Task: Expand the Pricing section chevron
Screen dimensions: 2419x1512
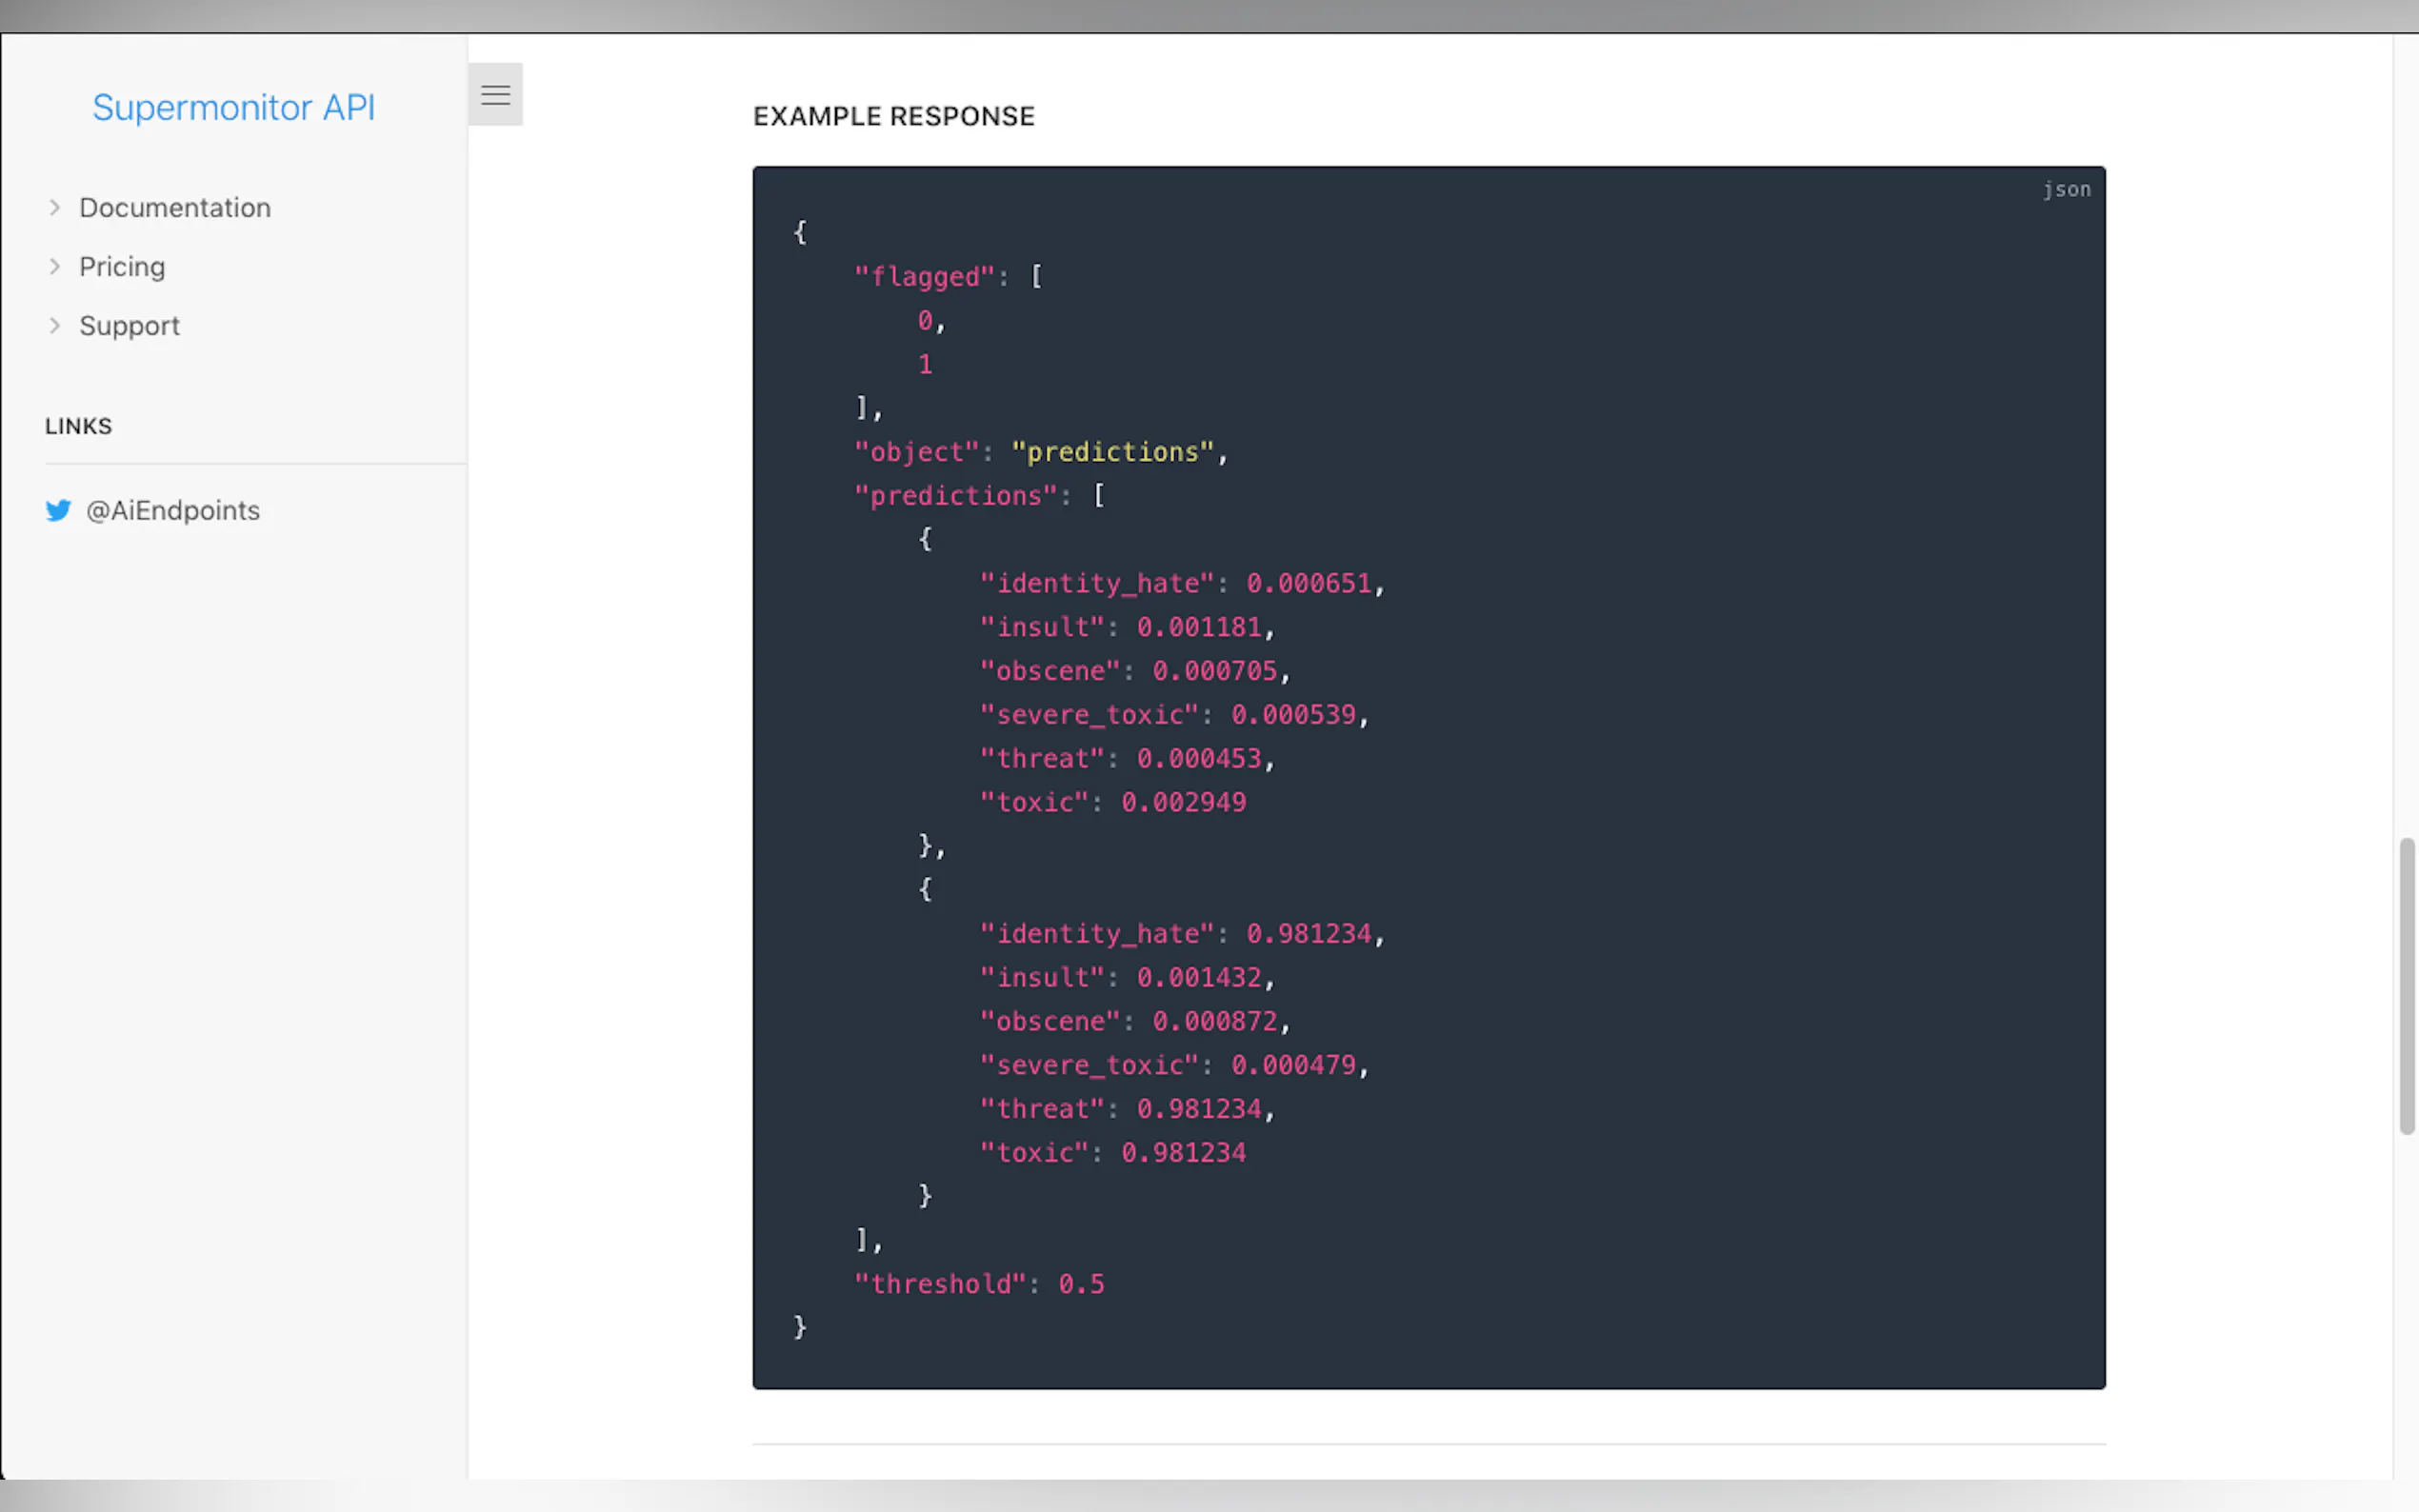Action: [x=55, y=266]
